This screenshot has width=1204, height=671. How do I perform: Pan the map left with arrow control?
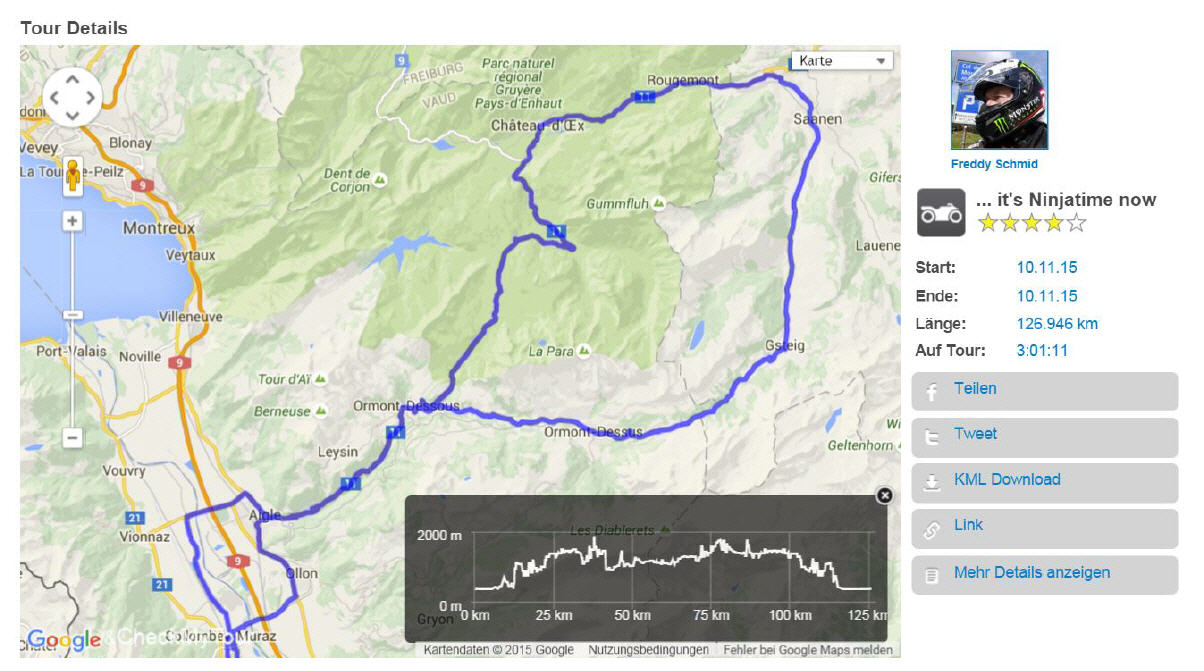click(54, 97)
